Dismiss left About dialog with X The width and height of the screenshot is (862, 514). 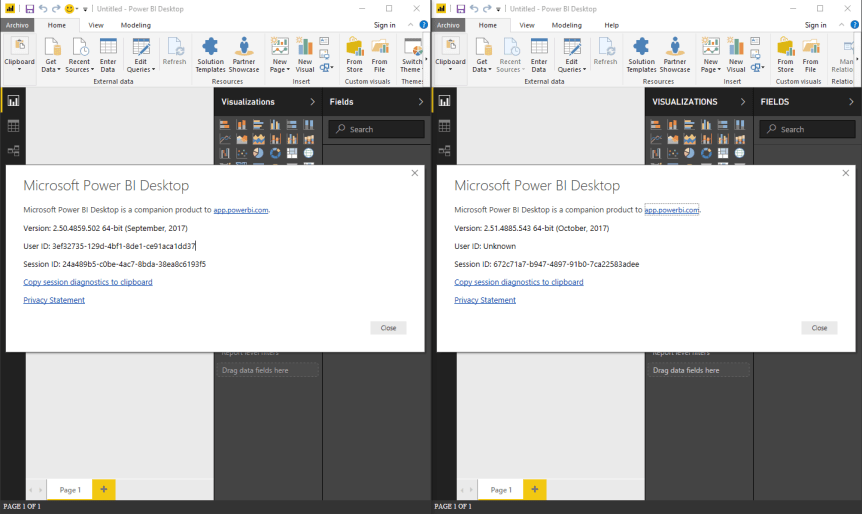coord(415,173)
